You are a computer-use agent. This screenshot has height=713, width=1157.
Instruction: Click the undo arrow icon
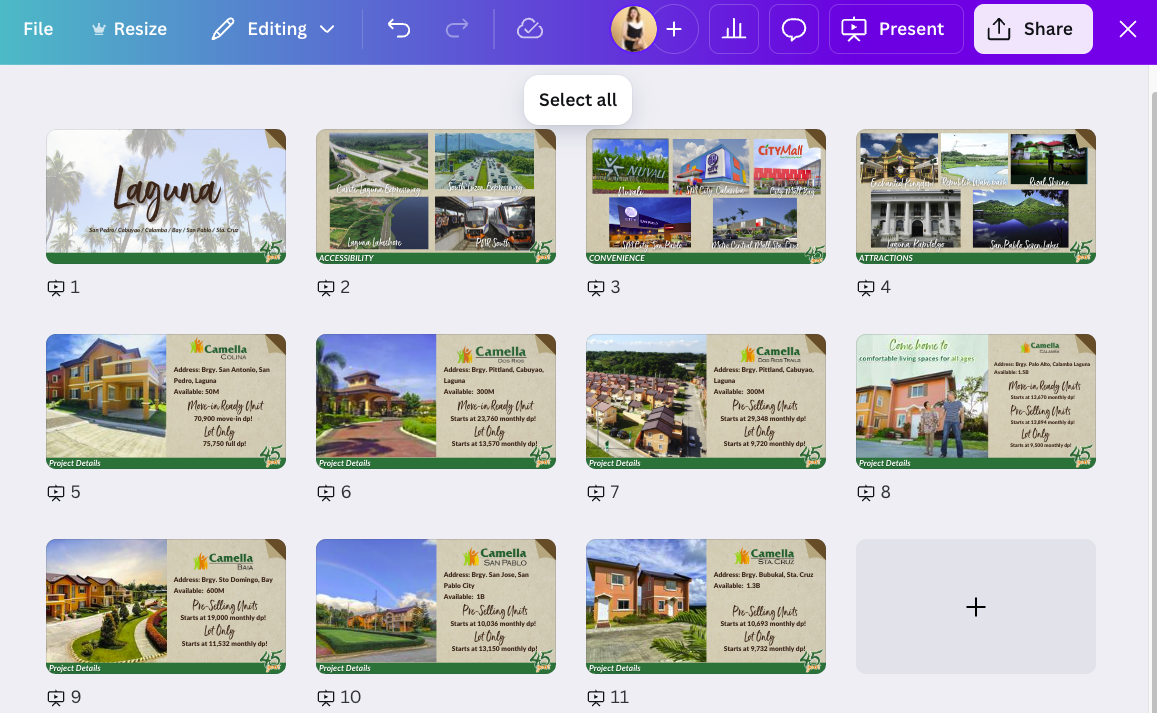point(398,29)
